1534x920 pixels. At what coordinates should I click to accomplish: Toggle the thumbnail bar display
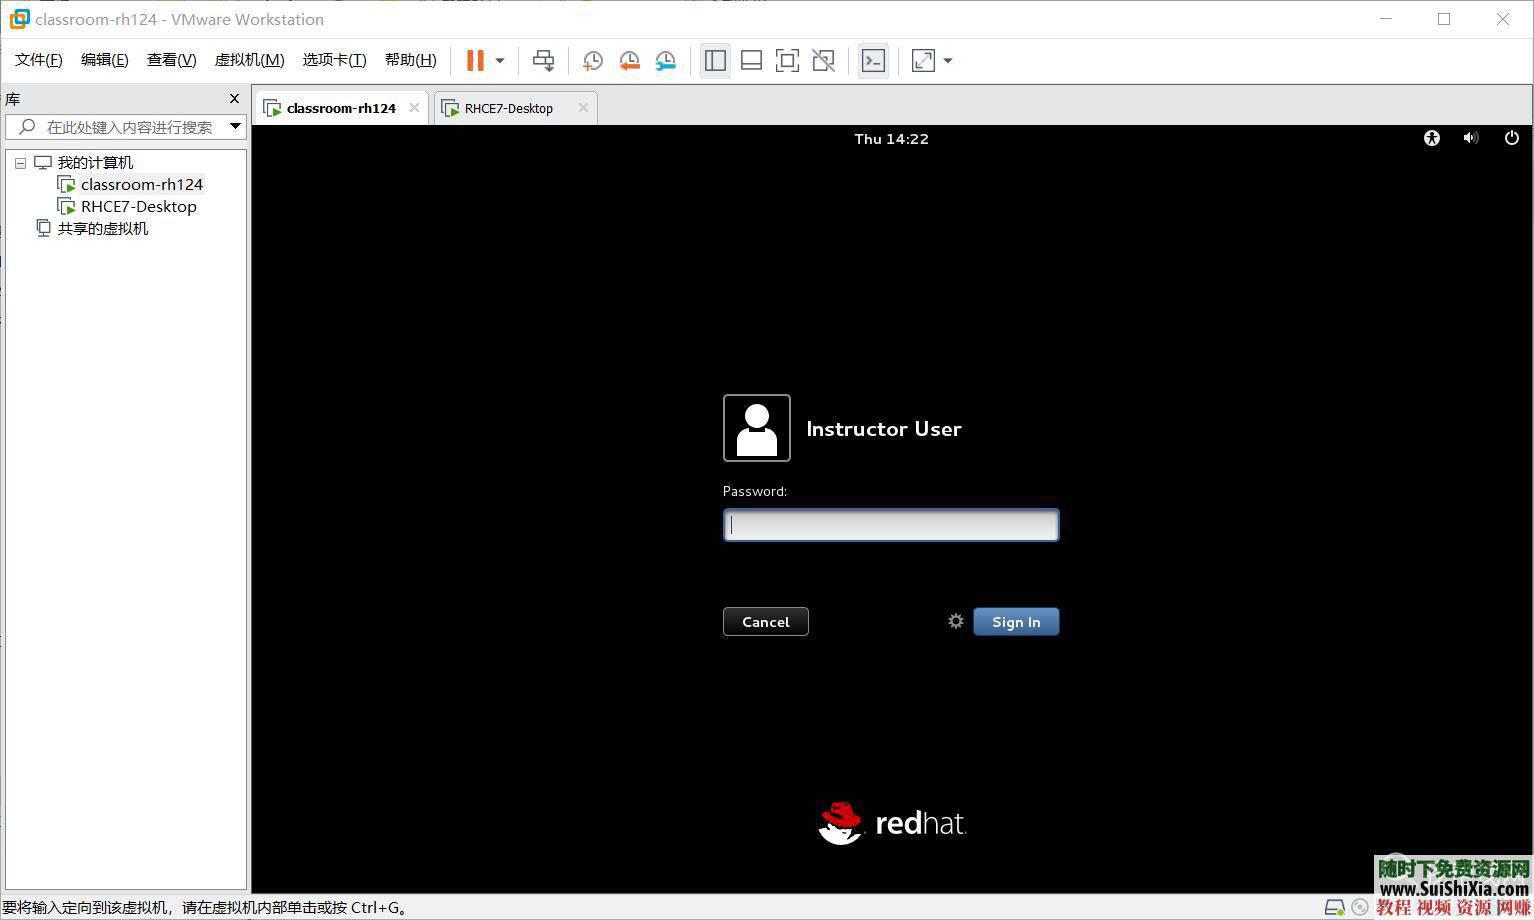(x=751, y=60)
